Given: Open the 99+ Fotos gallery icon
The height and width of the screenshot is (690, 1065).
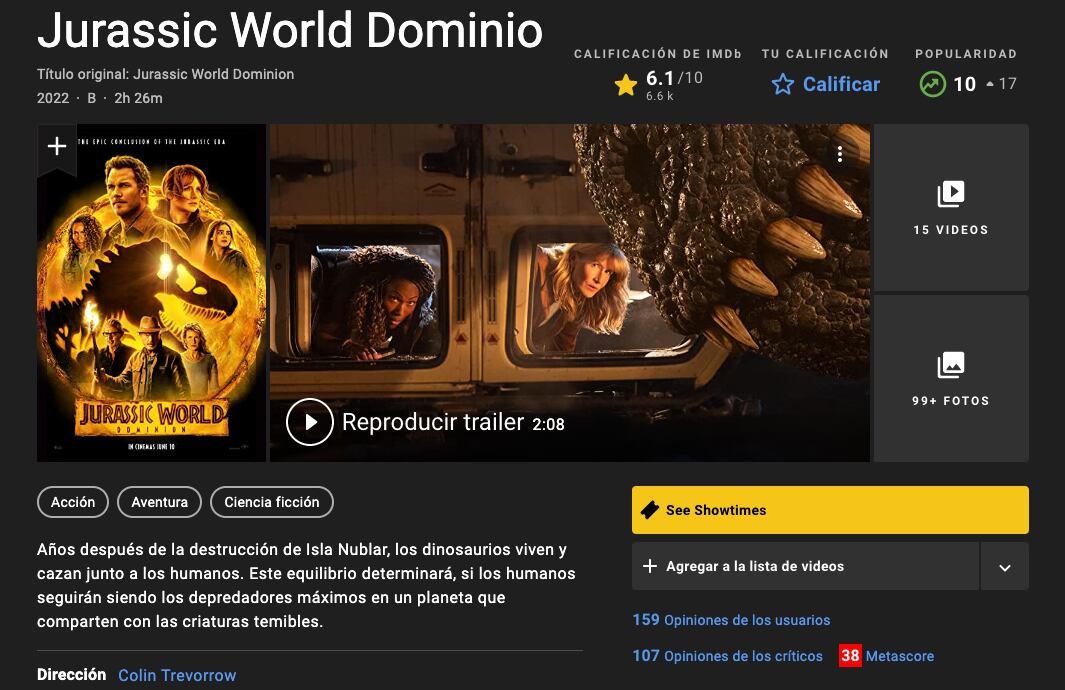Looking at the screenshot, I should click(950, 366).
